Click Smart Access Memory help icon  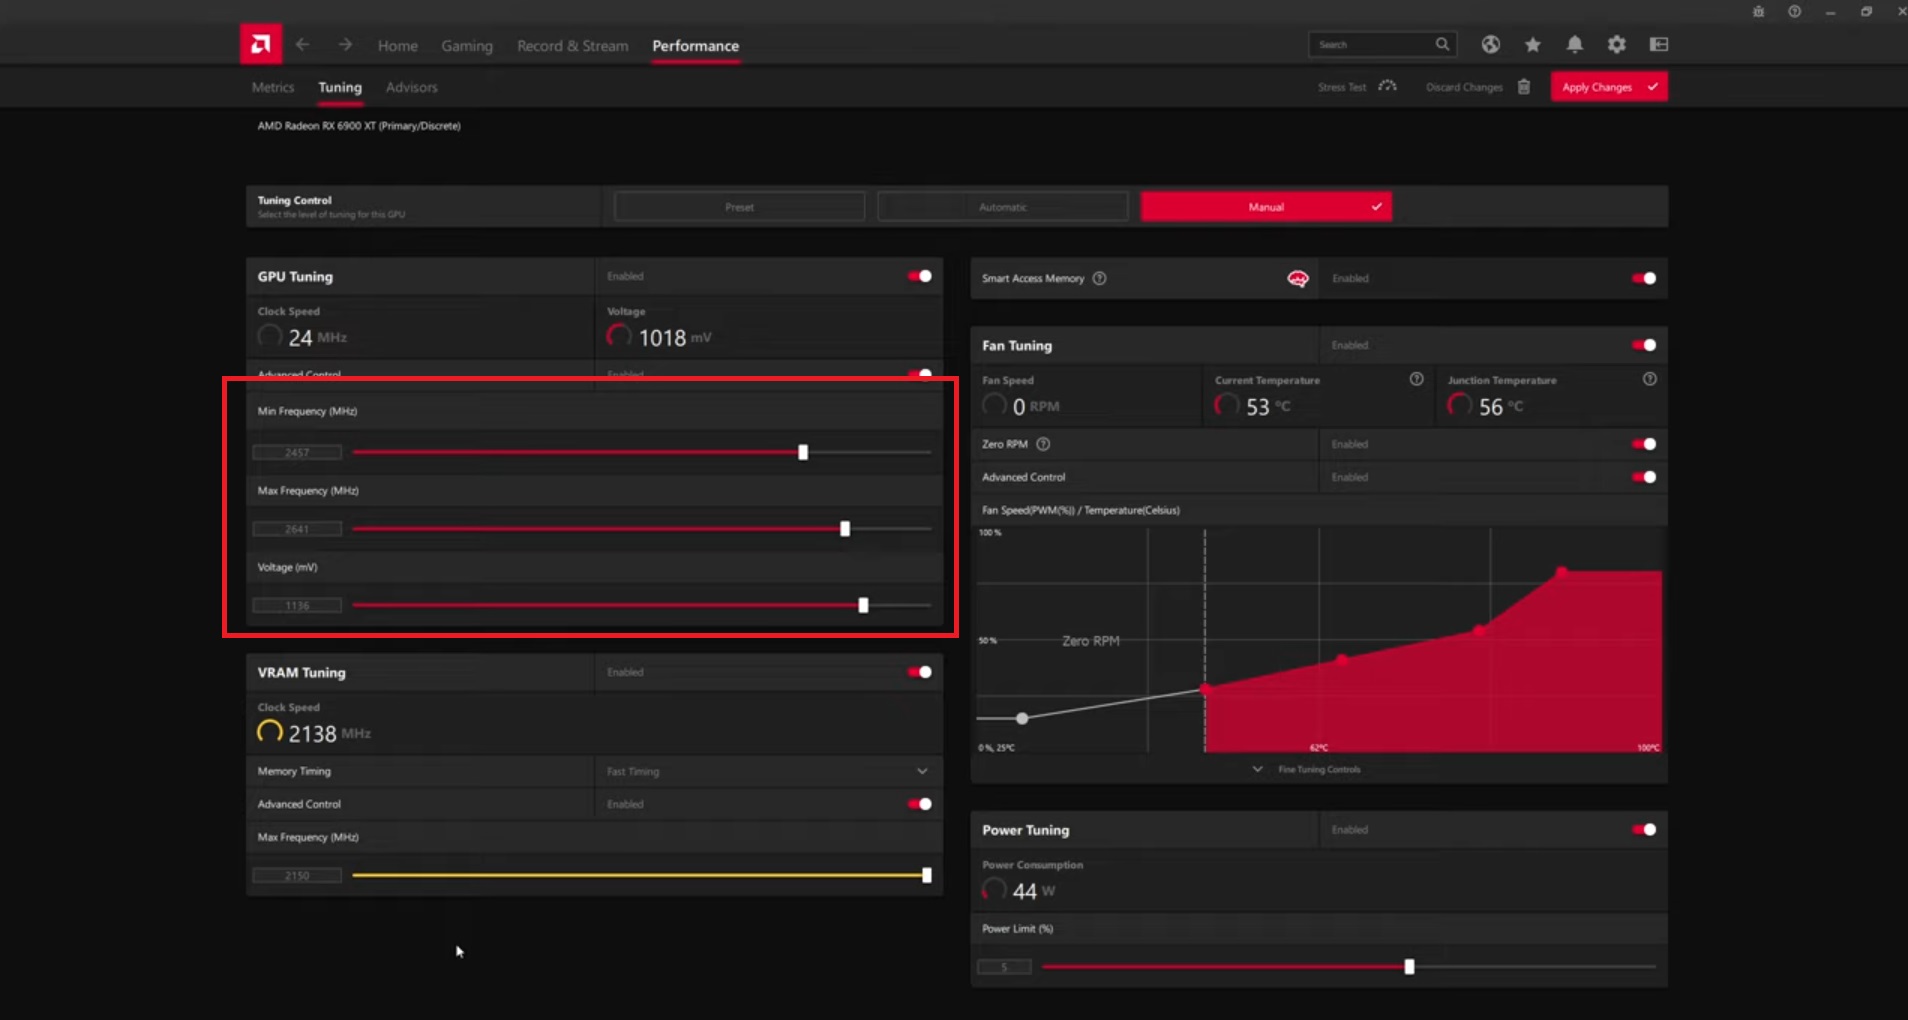coord(1099,279)
